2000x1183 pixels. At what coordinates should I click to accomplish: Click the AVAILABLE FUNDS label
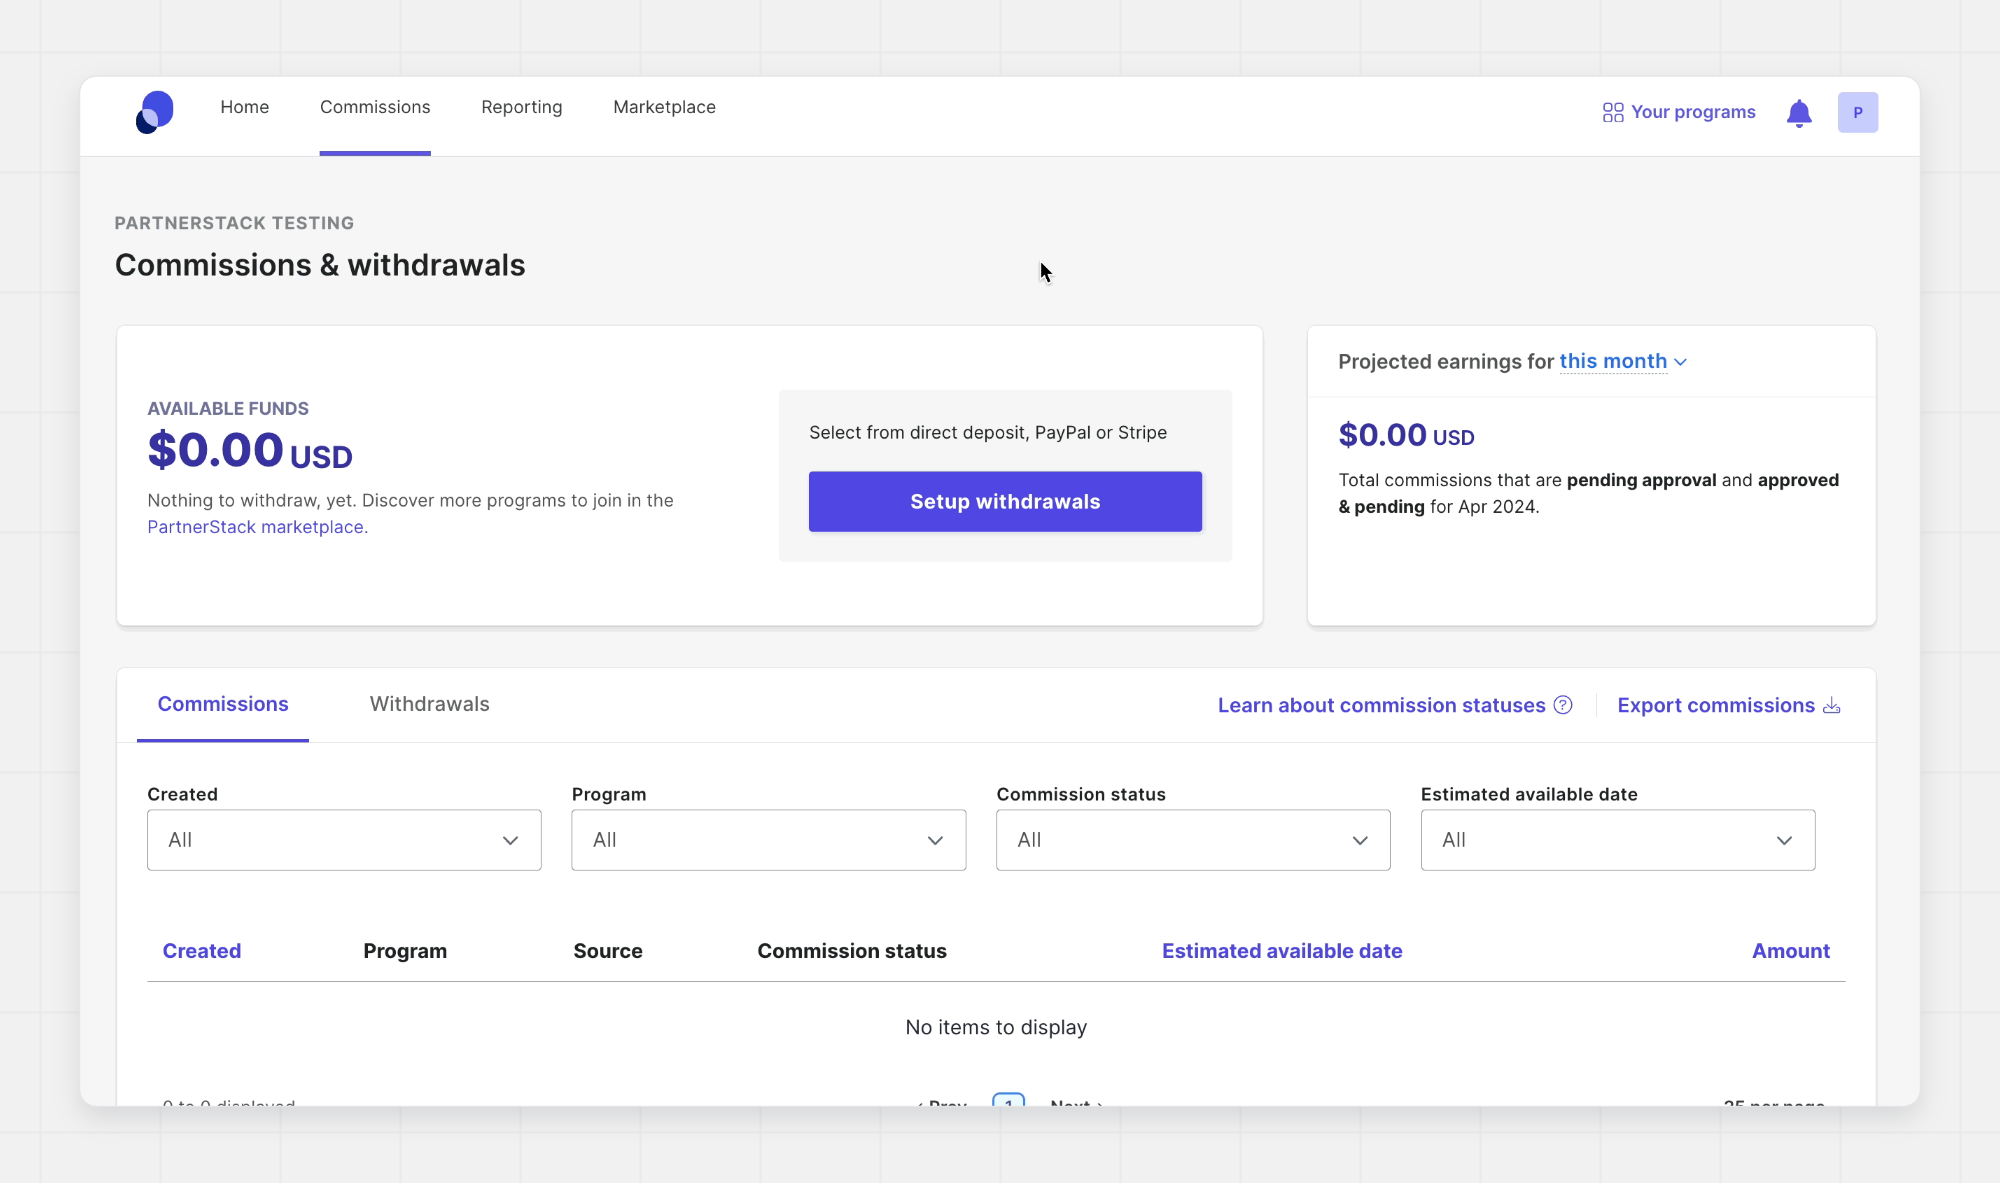[x=228, y=408]
